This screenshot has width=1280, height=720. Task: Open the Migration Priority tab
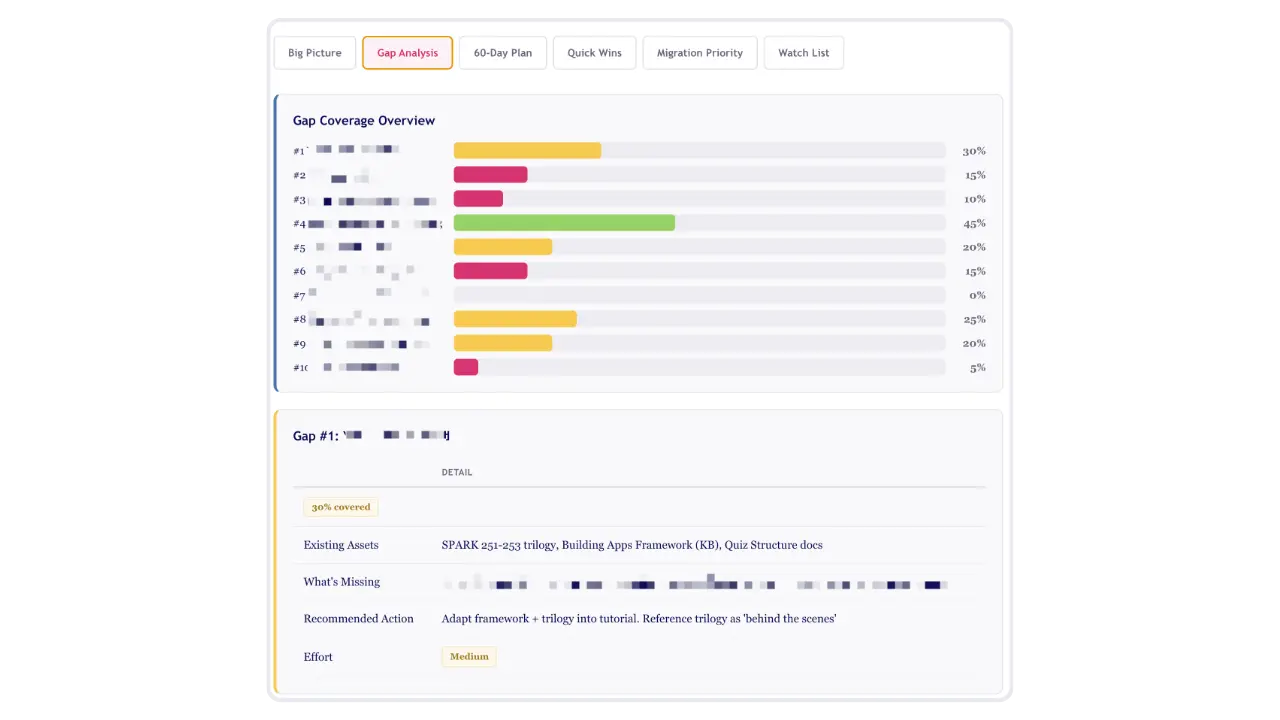699,52
